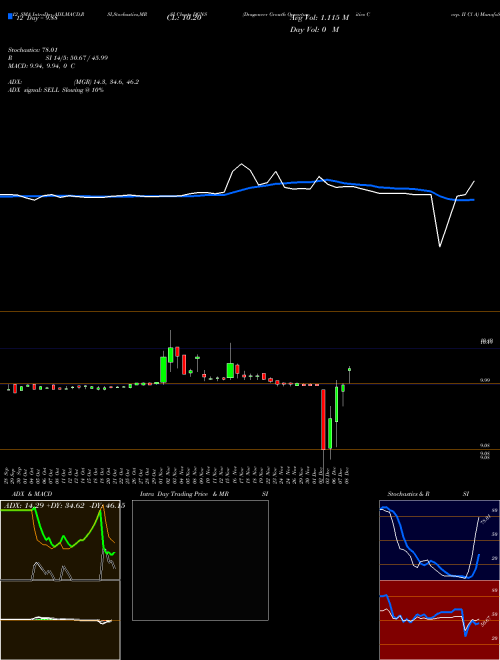Open the blue Stochastics chart panel
This screenshot has height=660, width=500.
(439, 540)
